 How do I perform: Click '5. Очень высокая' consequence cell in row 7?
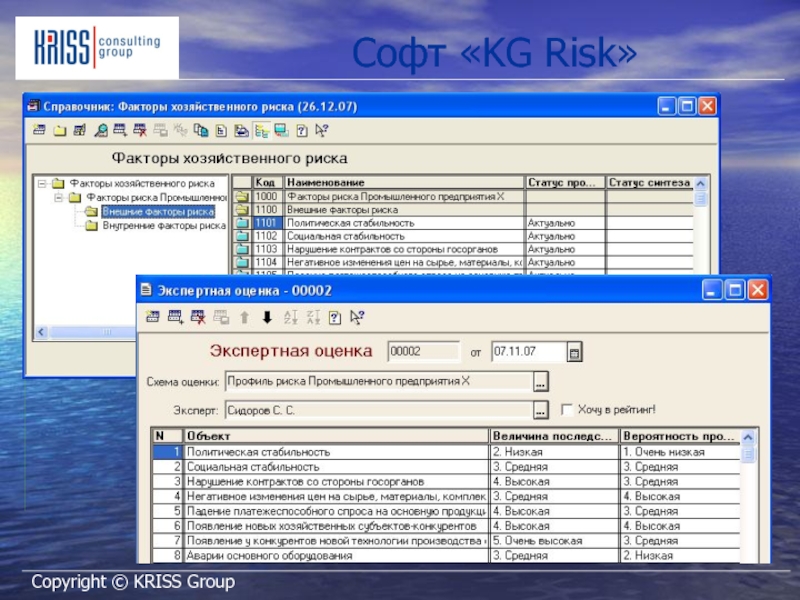[x=554, y=541]
